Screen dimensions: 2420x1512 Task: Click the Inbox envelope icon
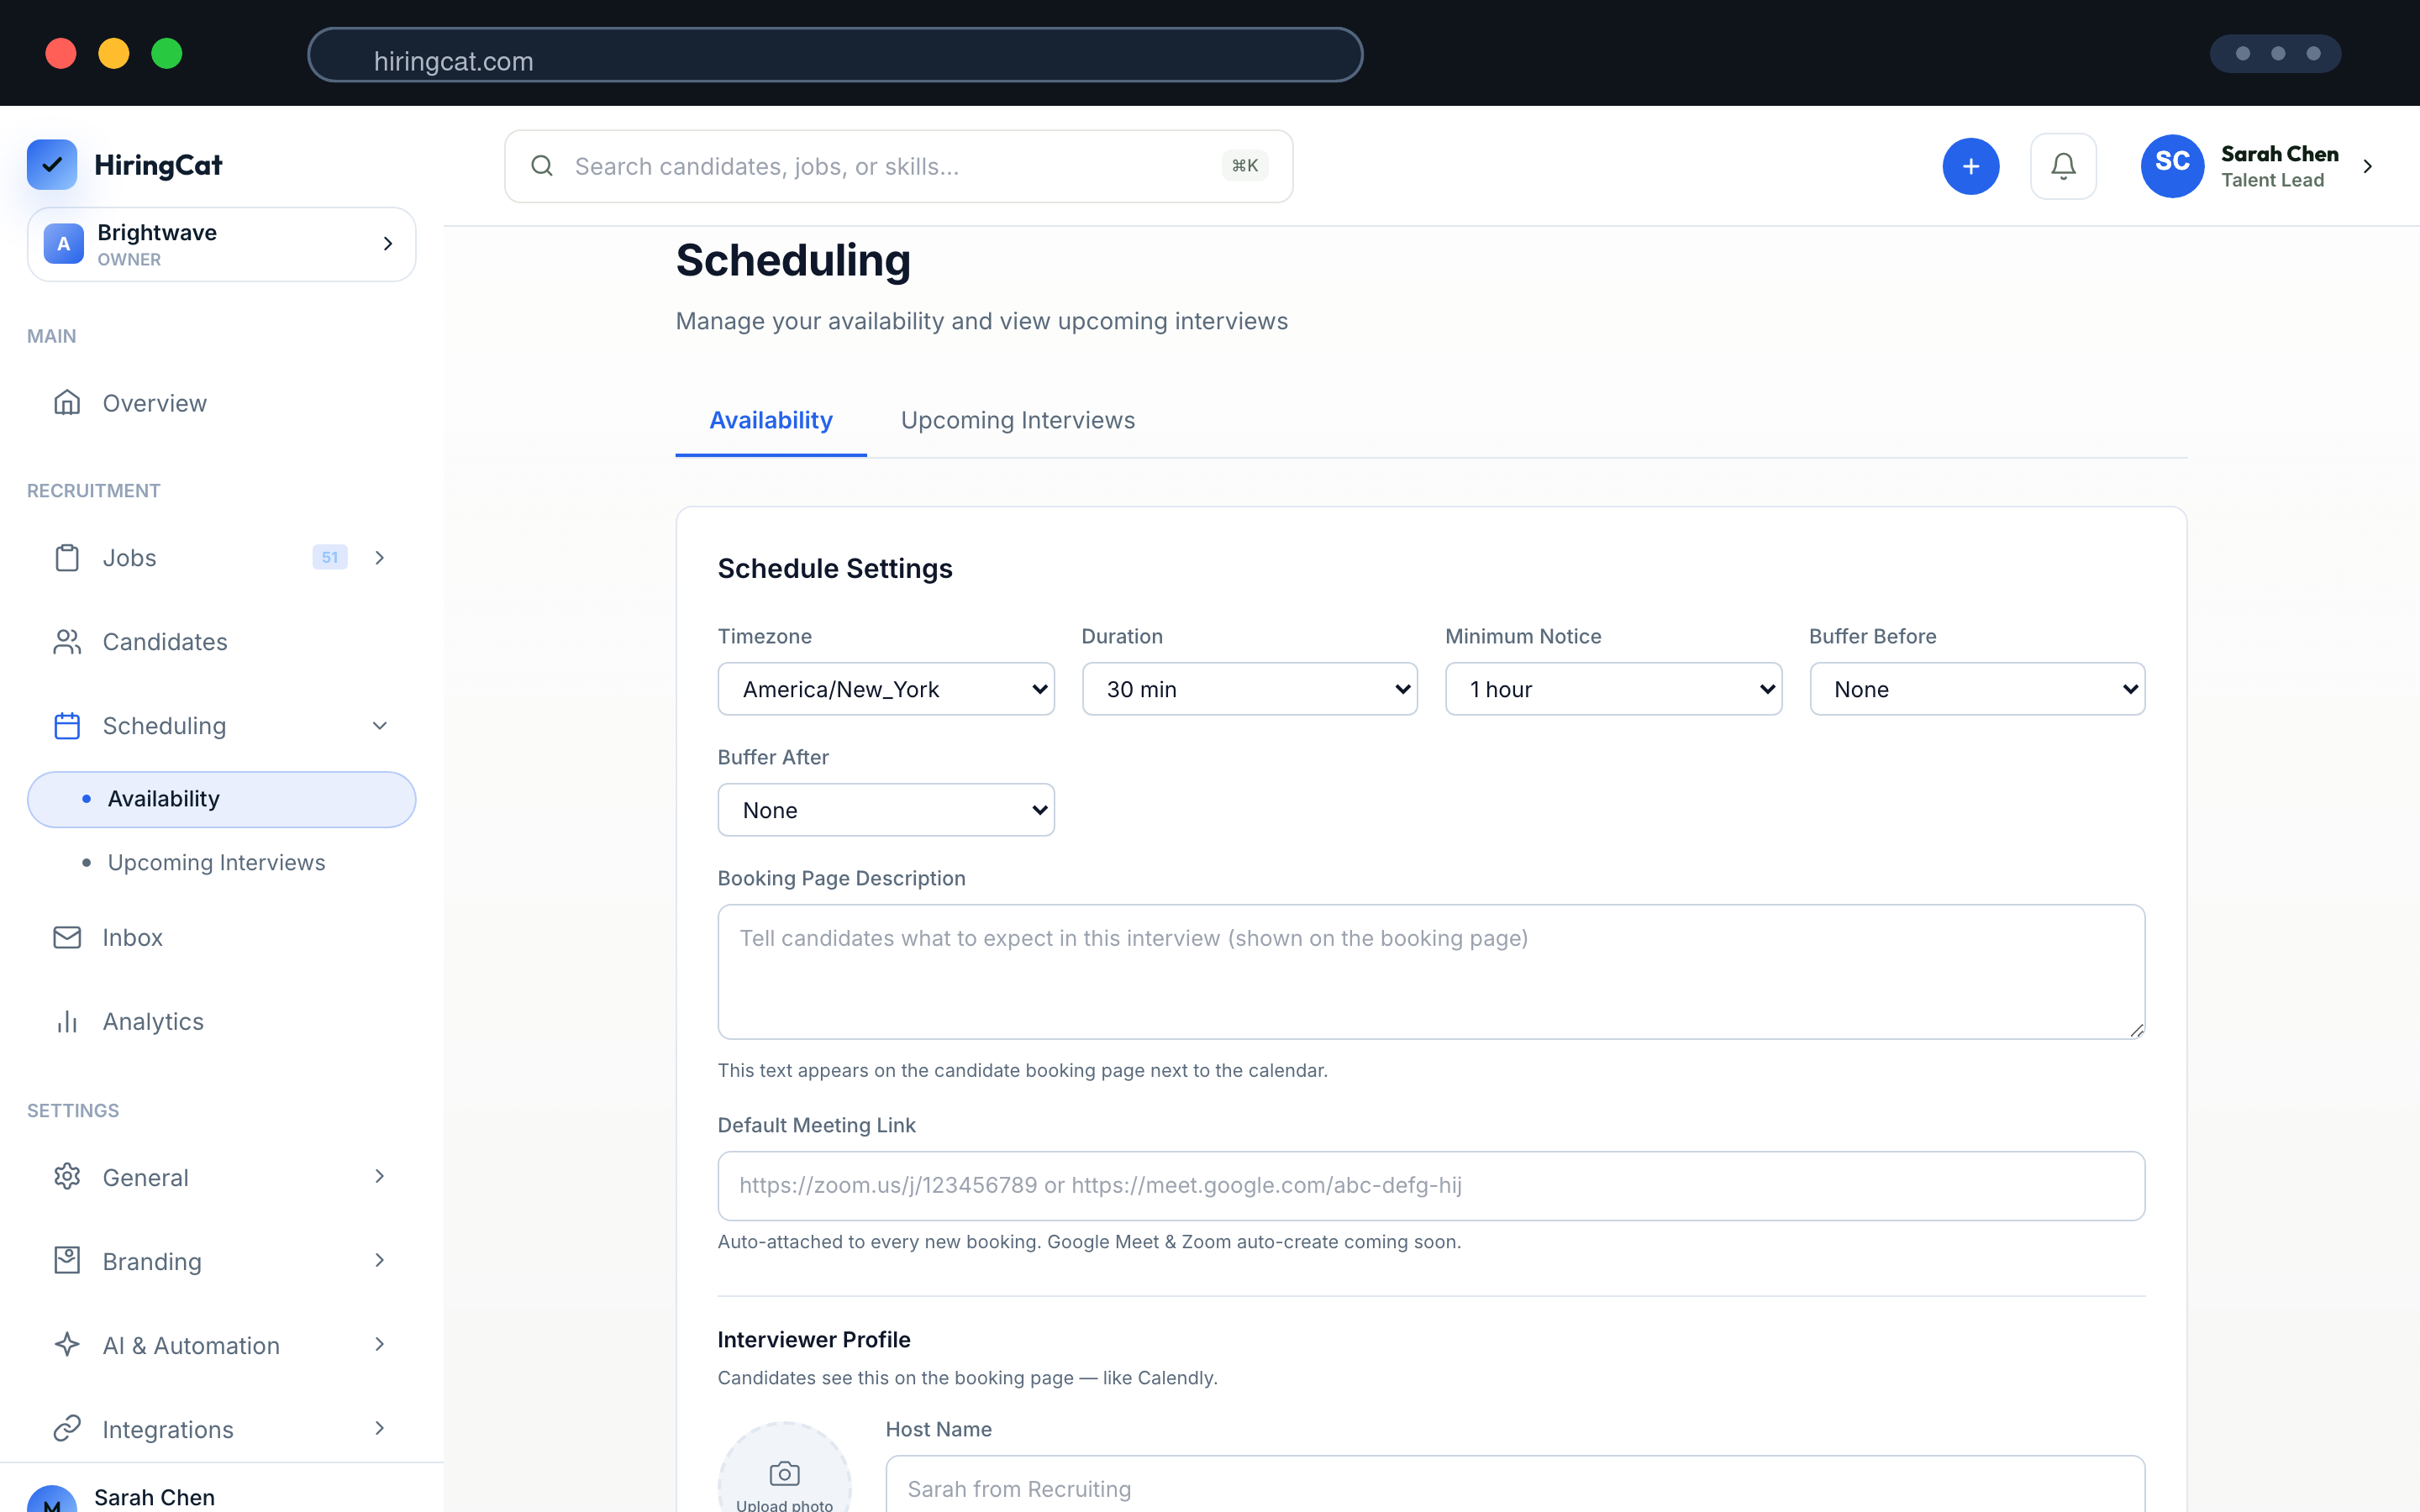[67, 937]
